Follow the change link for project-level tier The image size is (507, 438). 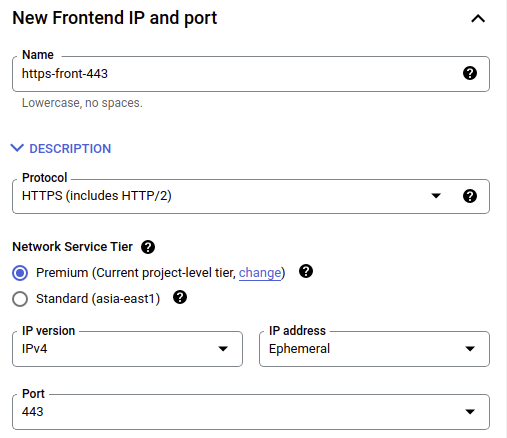tap(260, 273)
